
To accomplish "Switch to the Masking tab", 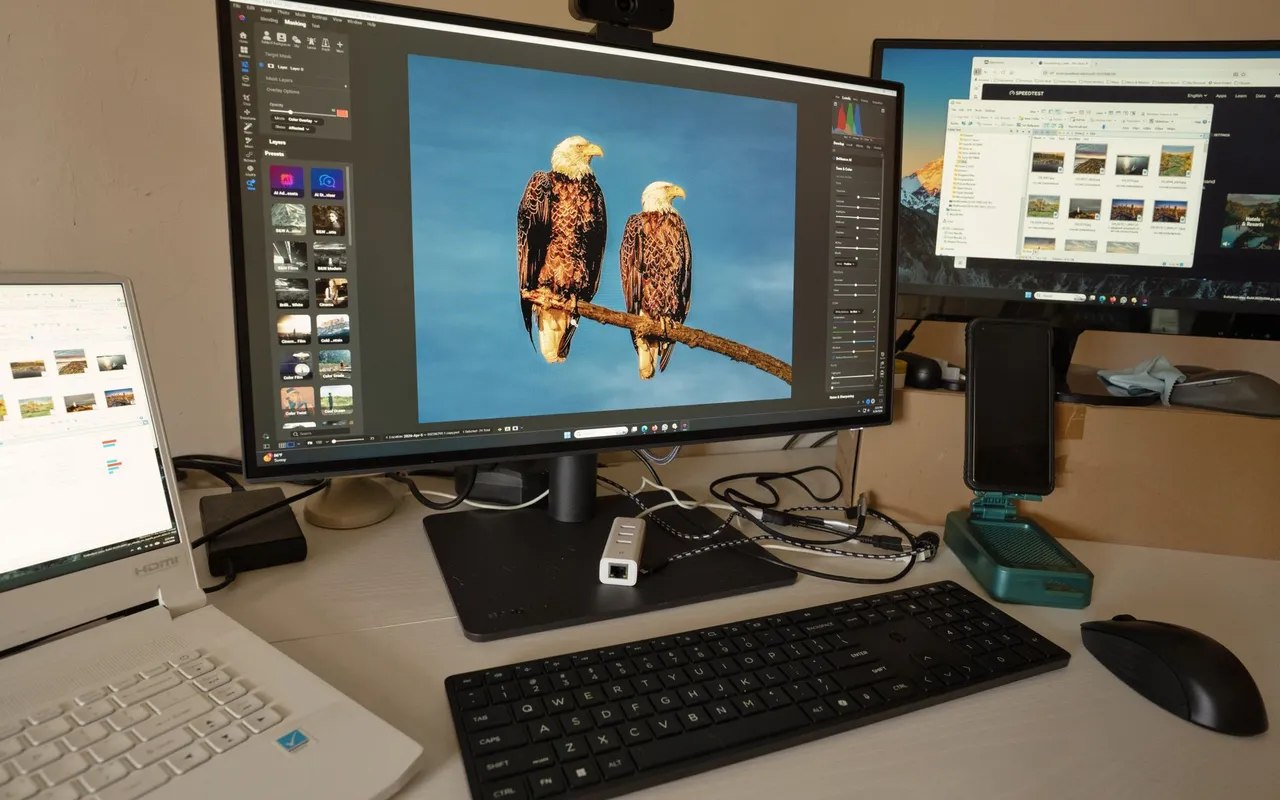I will point(295,24).
